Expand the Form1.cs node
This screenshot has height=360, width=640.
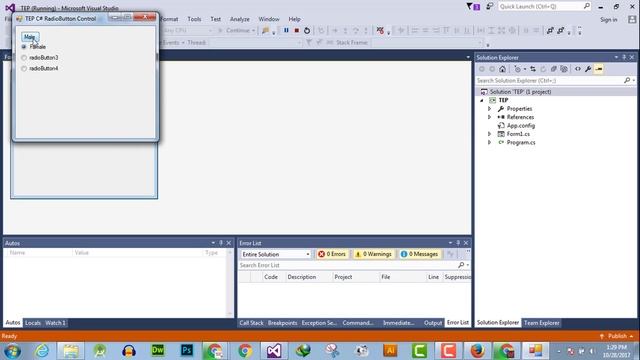[489, 134]
